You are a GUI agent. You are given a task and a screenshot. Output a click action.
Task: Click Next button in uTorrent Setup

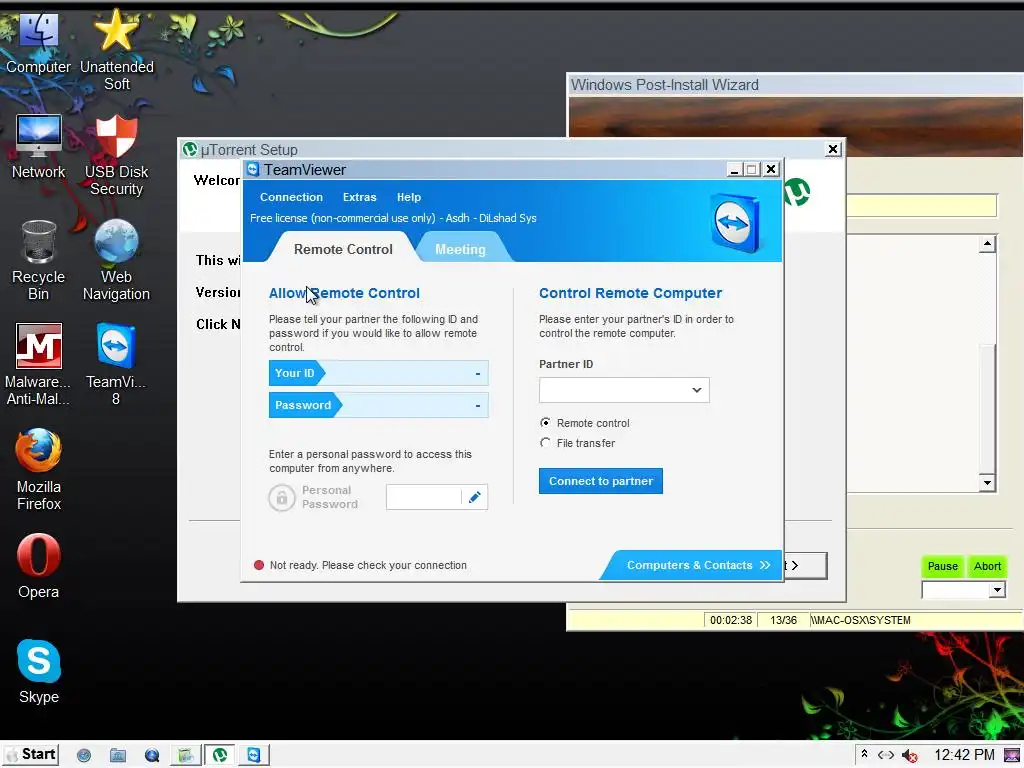pyautogui.click(x=806, y=566)
